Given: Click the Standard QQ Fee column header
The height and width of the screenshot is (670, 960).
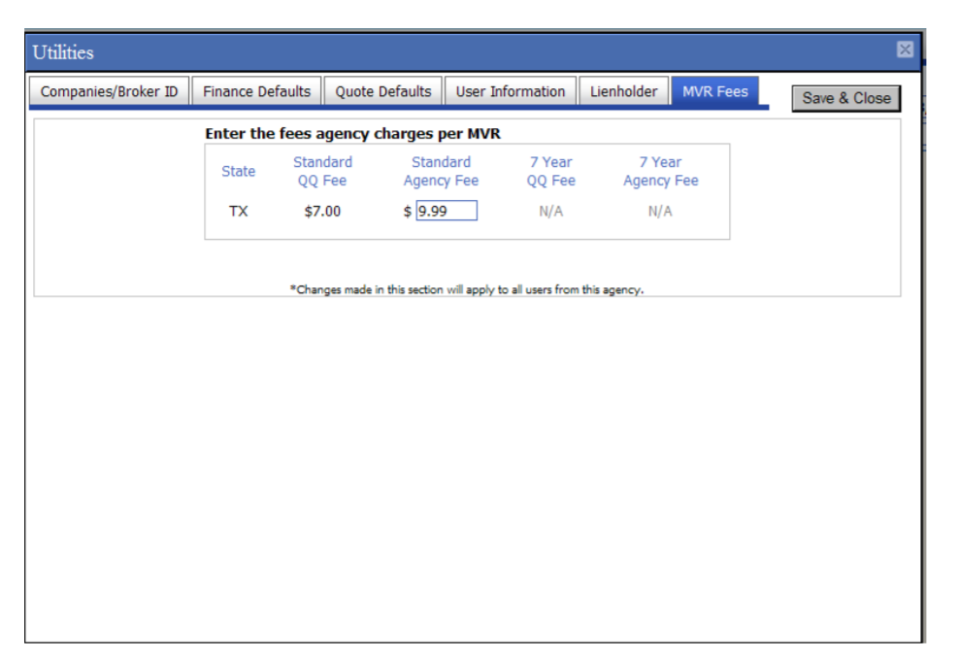Looking at the screenshot, I should (322, 171).
